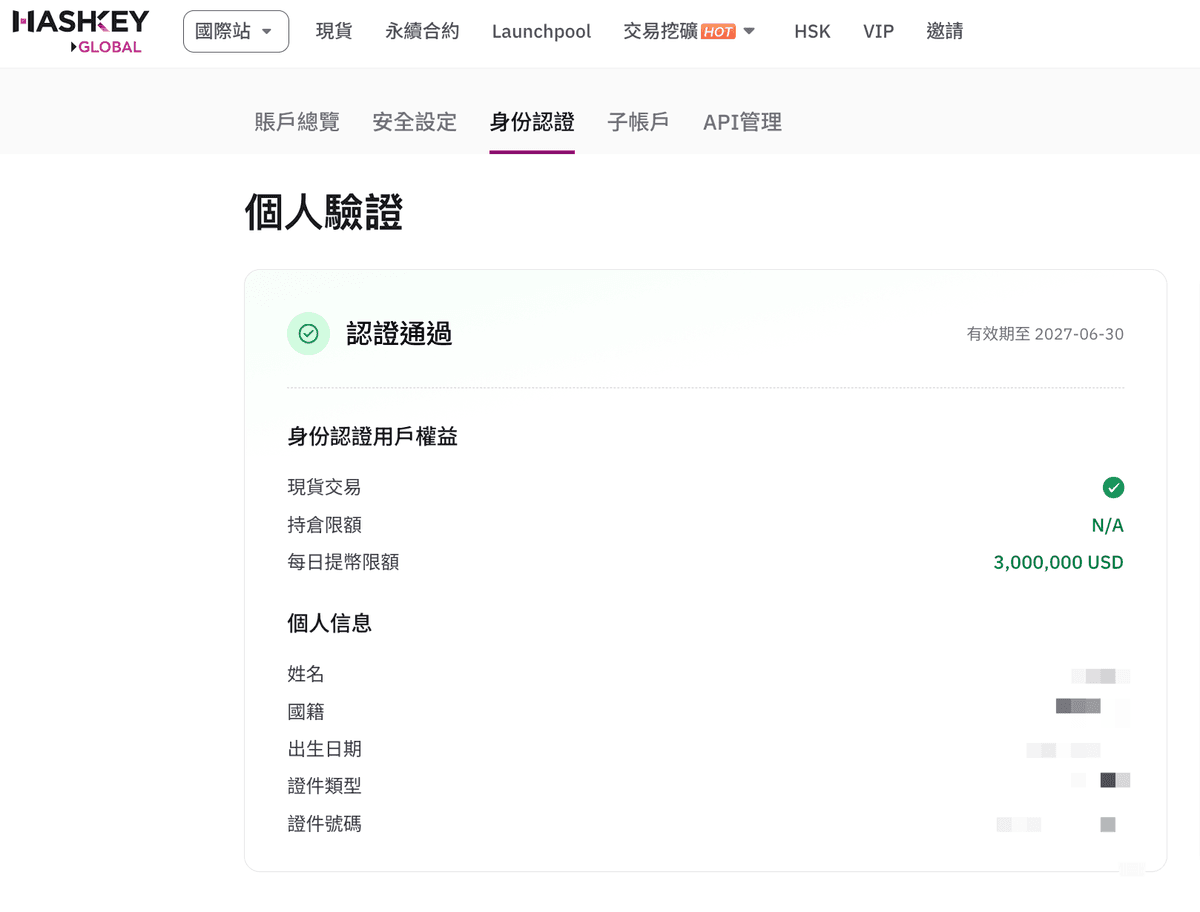This screenshot has width=1200, height=912.
Task: Collapse the 國際站 selector arrow
Action: click(265, 31)
